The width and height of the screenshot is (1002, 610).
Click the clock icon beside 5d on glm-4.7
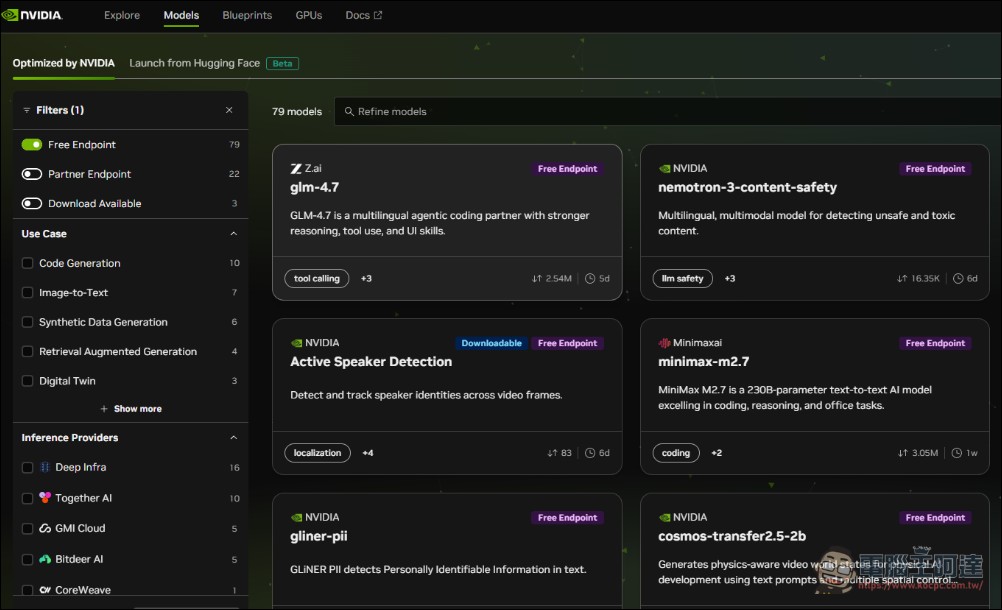[590, 278]
